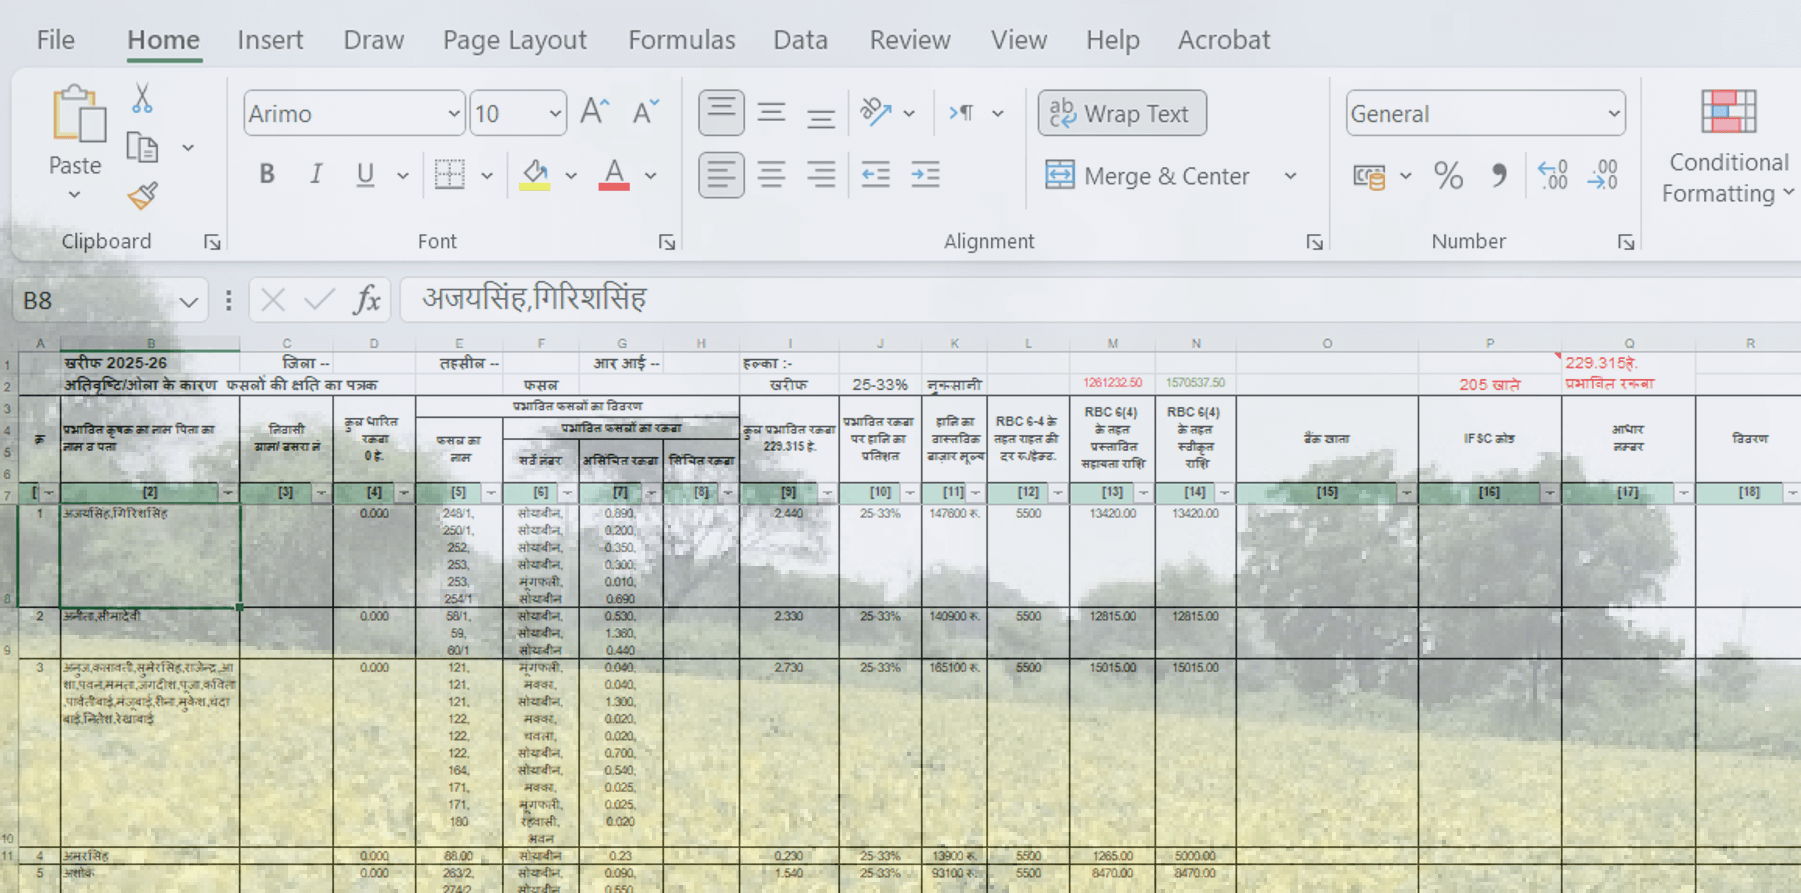Apply the yellow fill color swatch
The height and width of the screenshot is (893, 1801).
click(535, 175)
